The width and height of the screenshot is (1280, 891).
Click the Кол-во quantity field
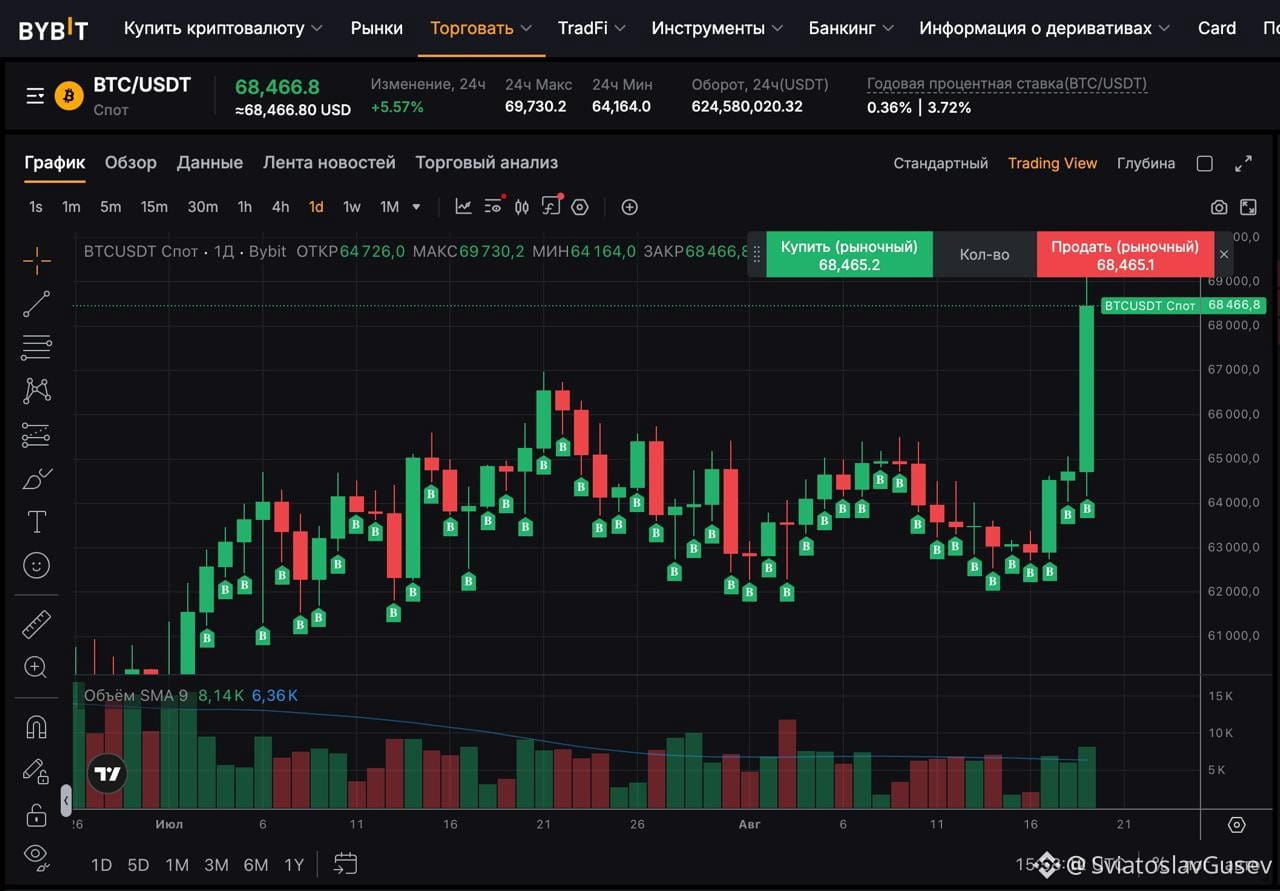[x=985, y=255]
